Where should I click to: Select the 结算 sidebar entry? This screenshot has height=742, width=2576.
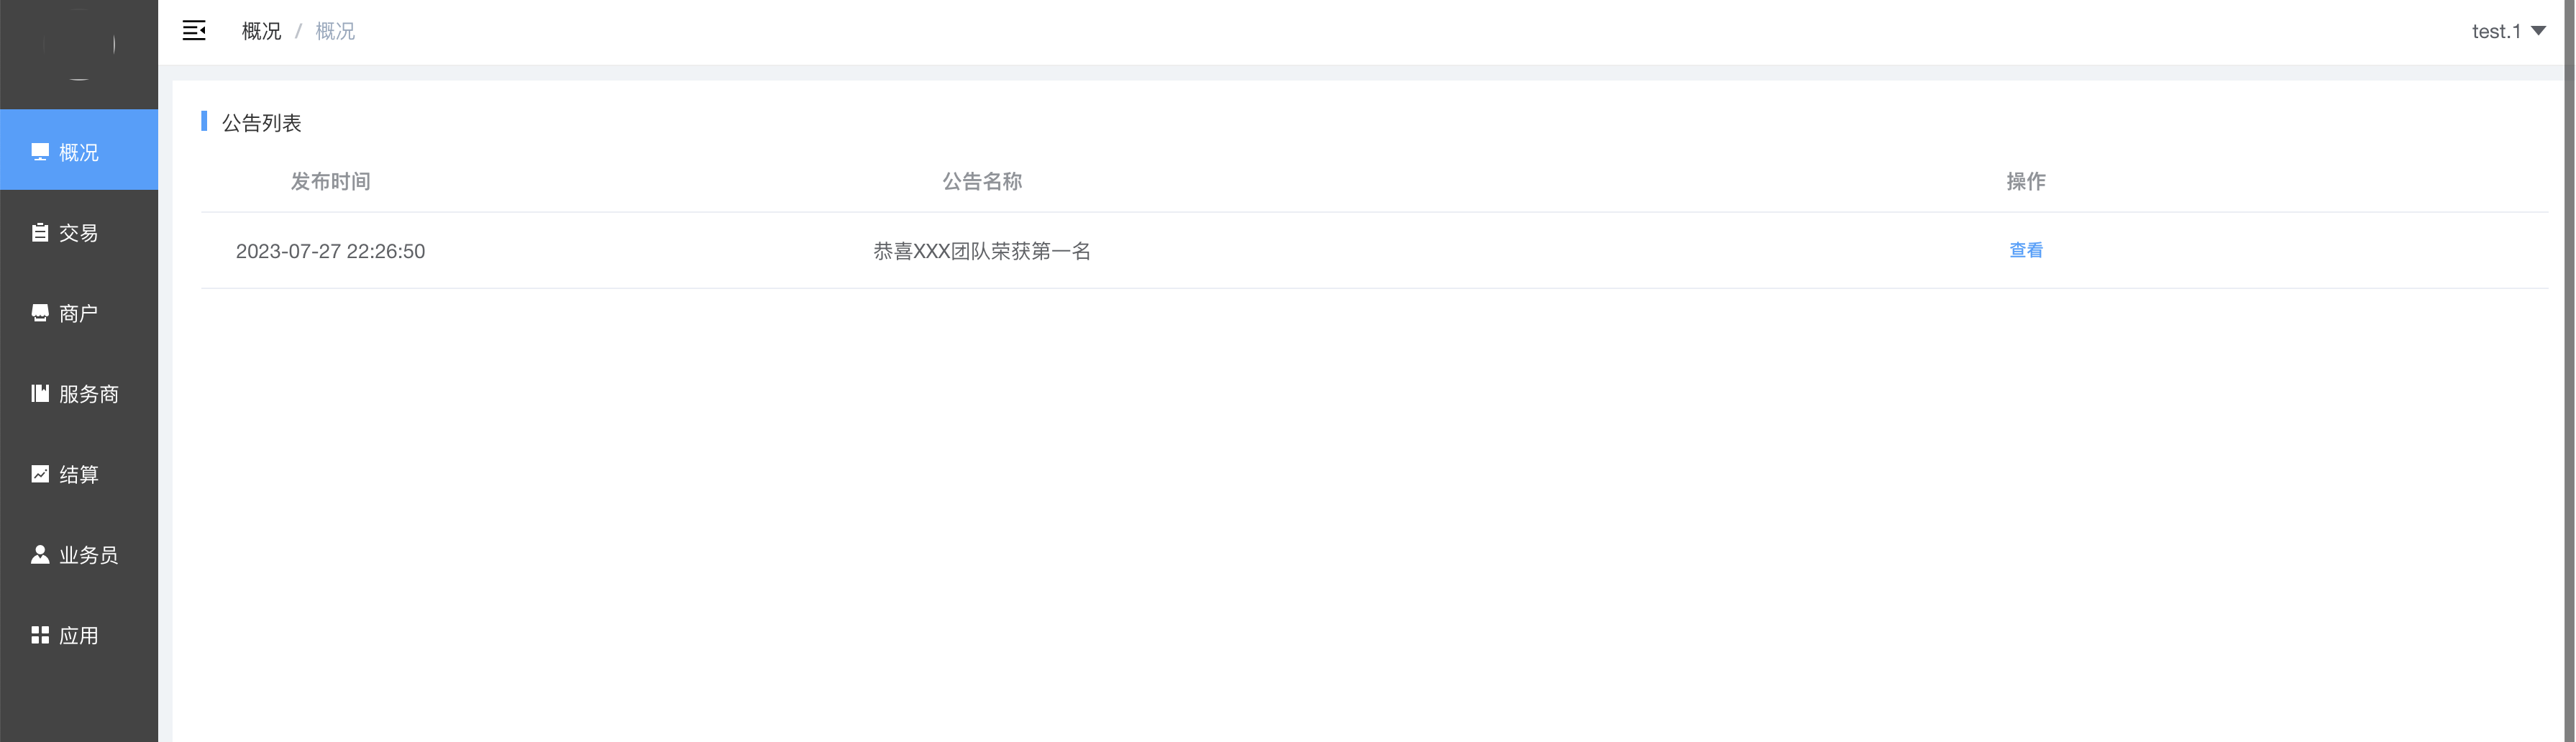79,474
